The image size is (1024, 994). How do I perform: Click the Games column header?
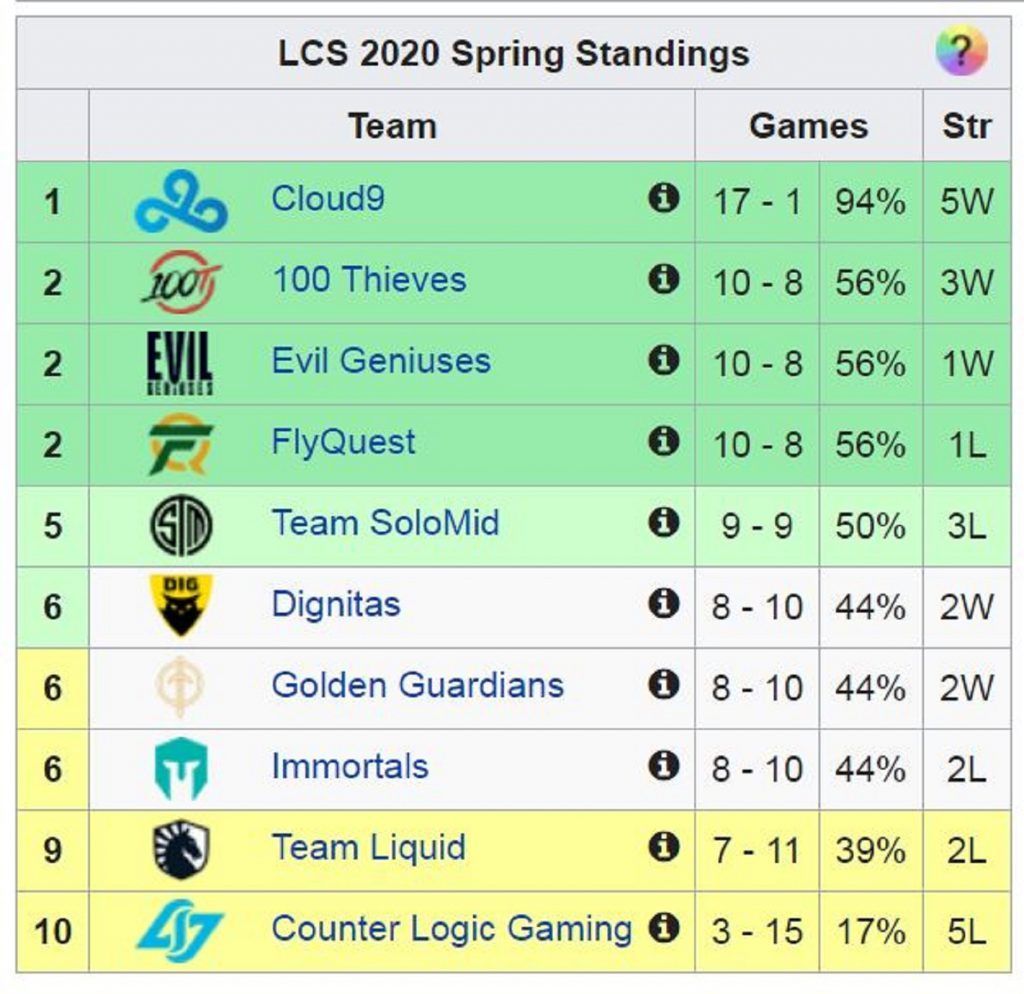coord(808,126)
